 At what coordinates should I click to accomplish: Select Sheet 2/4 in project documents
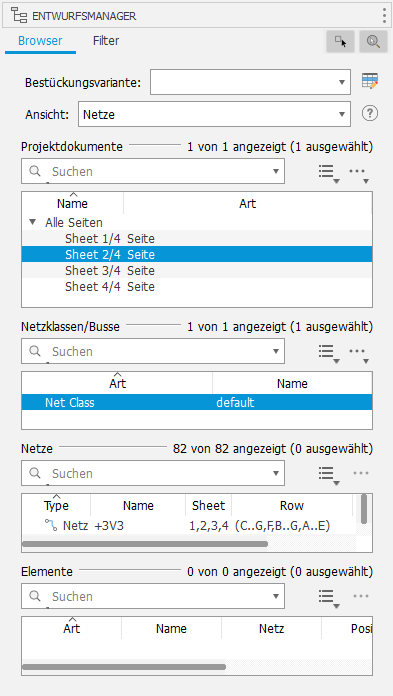(197, 254)
